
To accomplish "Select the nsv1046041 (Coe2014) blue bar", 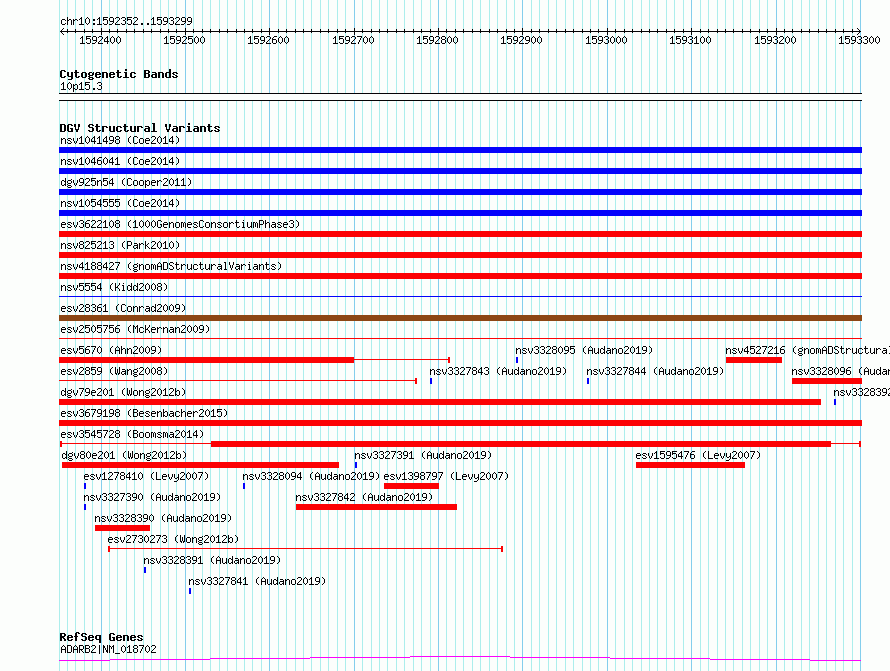I will coord(460,171).
